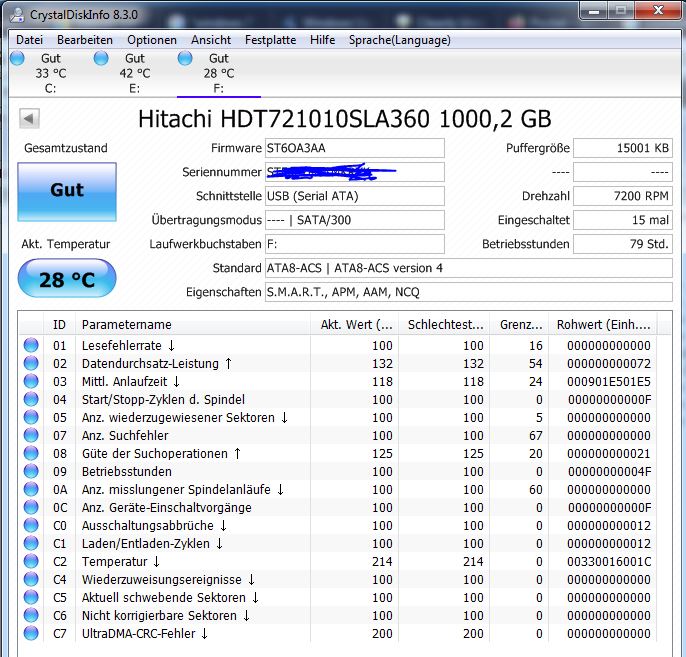Select the F: drive tab at 28 °C
Image resolution: width=686 pixels, height=657 pixels.
pyautogui.click(x=218, y=73)
